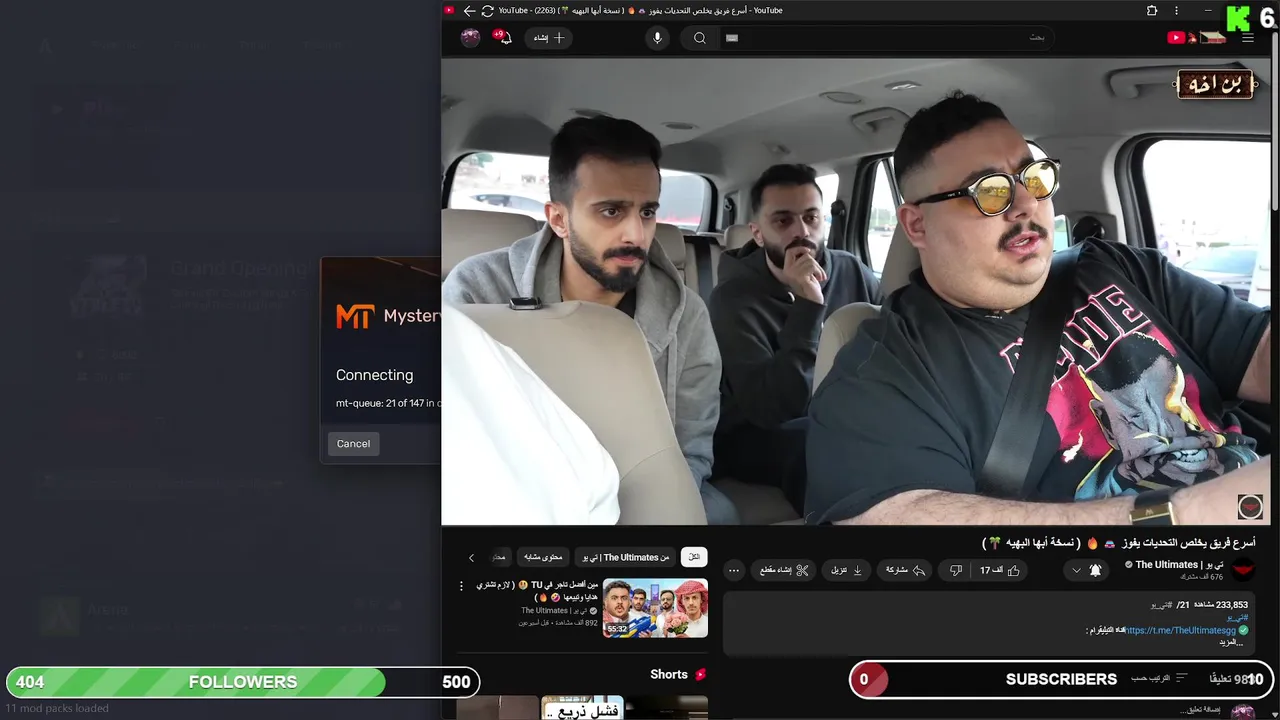1280x720 pixels.
Task: Click the 11 mod packs loaded text
Action: (57, 708)
